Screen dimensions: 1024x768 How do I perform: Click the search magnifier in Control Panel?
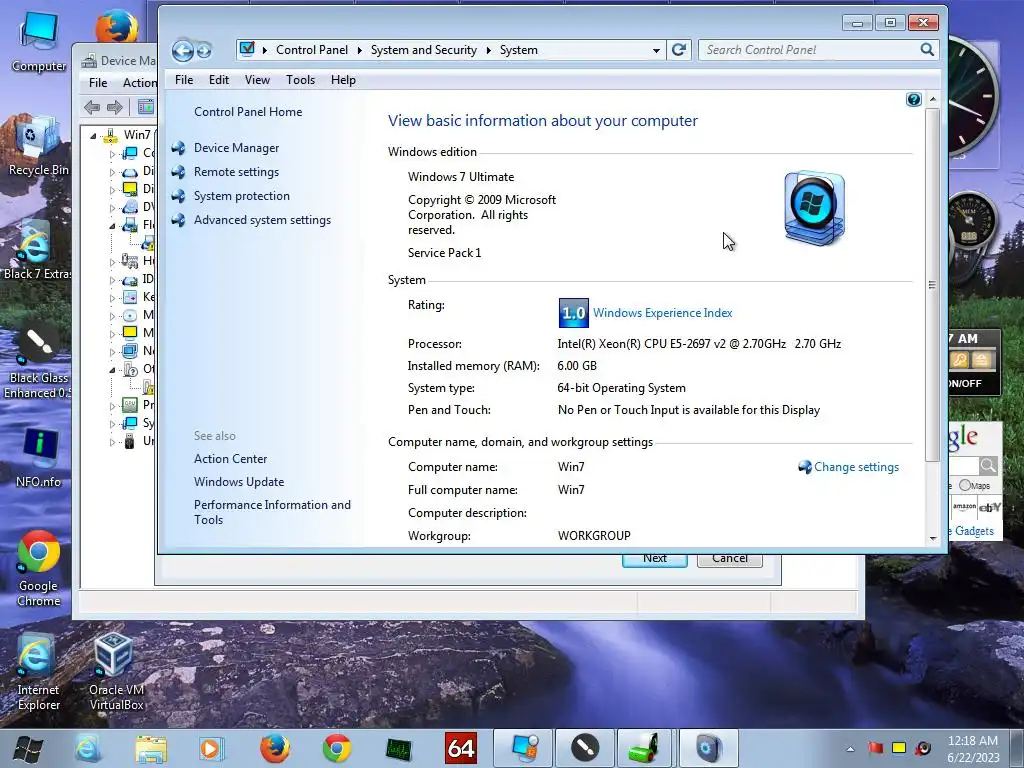click(x=927, y=50)
